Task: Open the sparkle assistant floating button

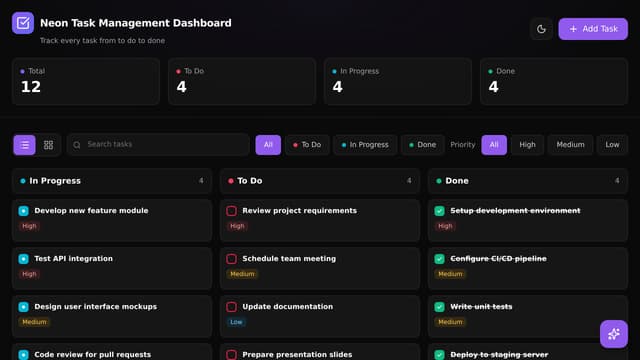Action: pos(614,334)
